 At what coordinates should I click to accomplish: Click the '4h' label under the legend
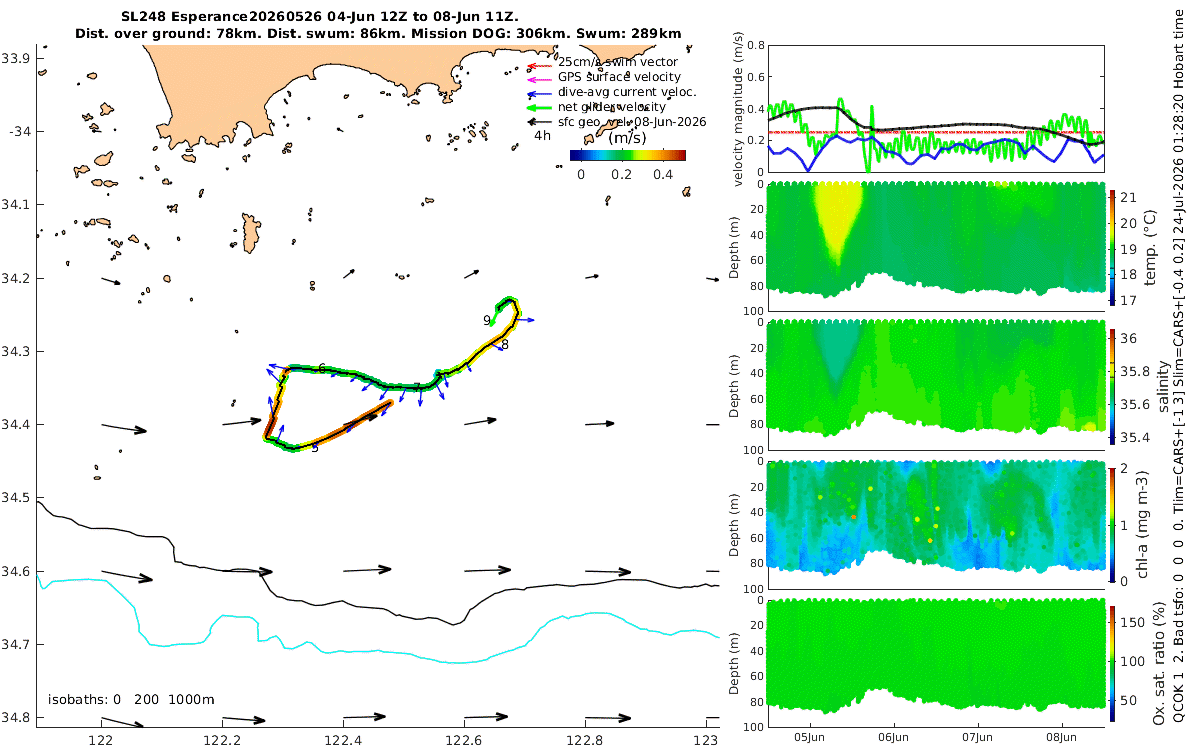542,135
